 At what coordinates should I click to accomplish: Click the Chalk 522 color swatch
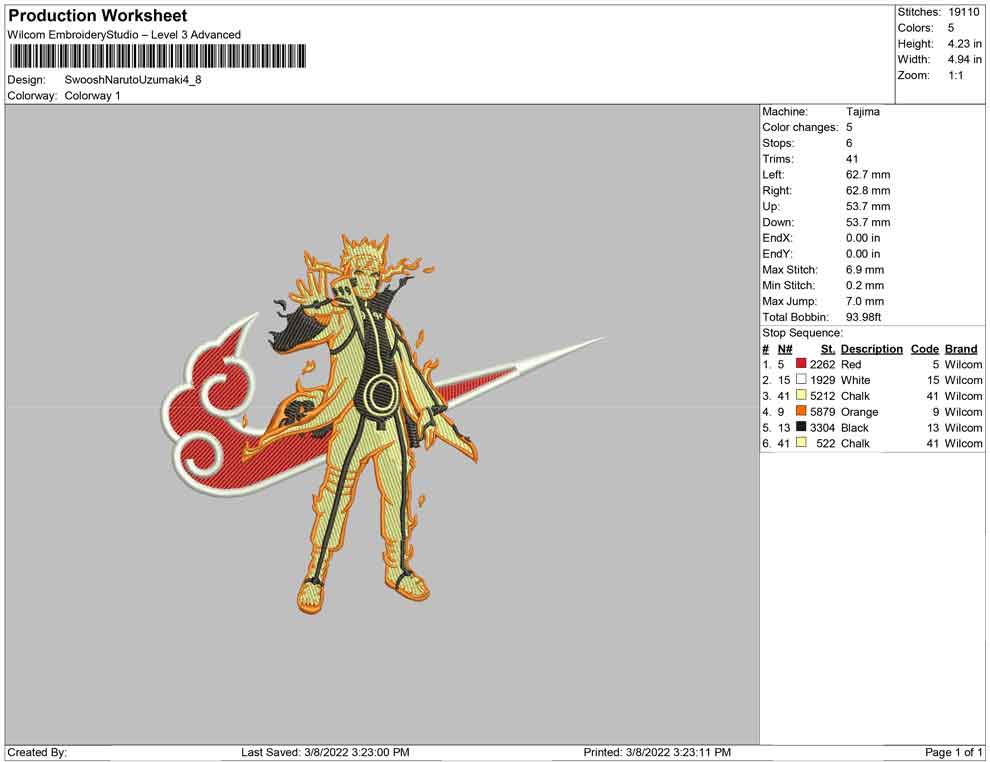(x=801, y=443)
